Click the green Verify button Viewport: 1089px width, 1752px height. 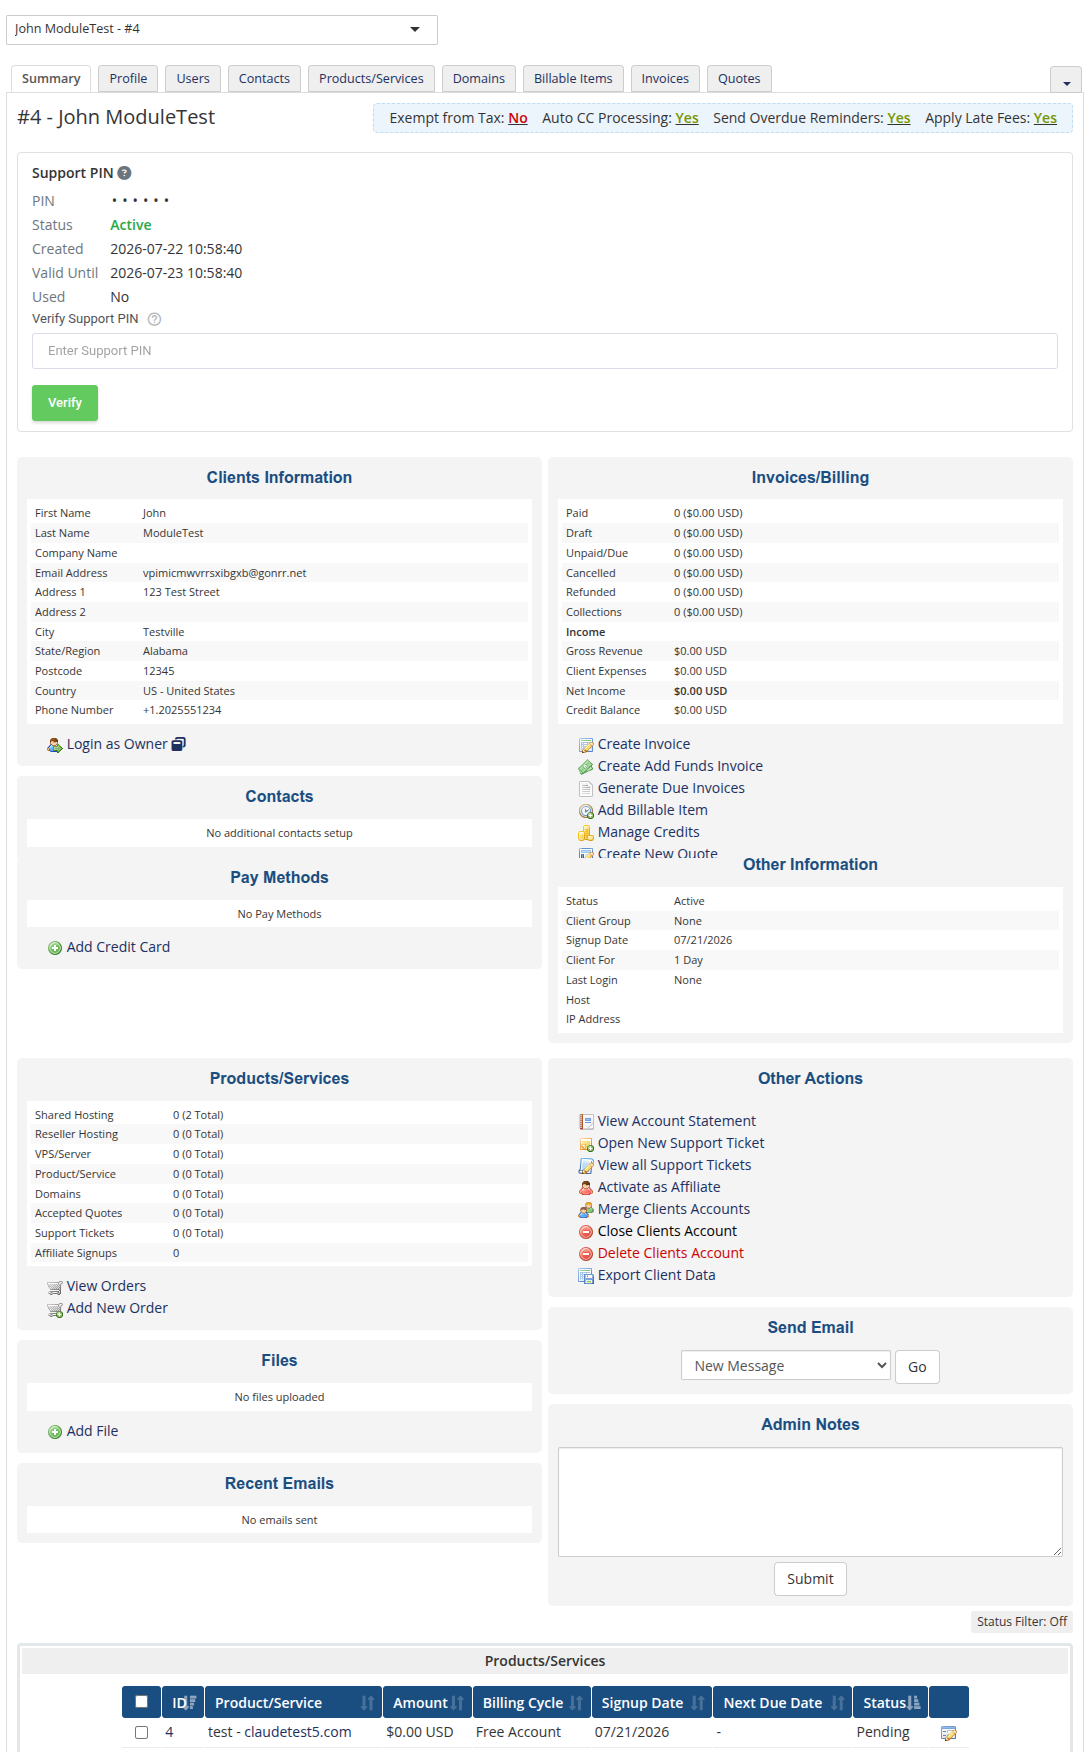[x=65, y=403]
